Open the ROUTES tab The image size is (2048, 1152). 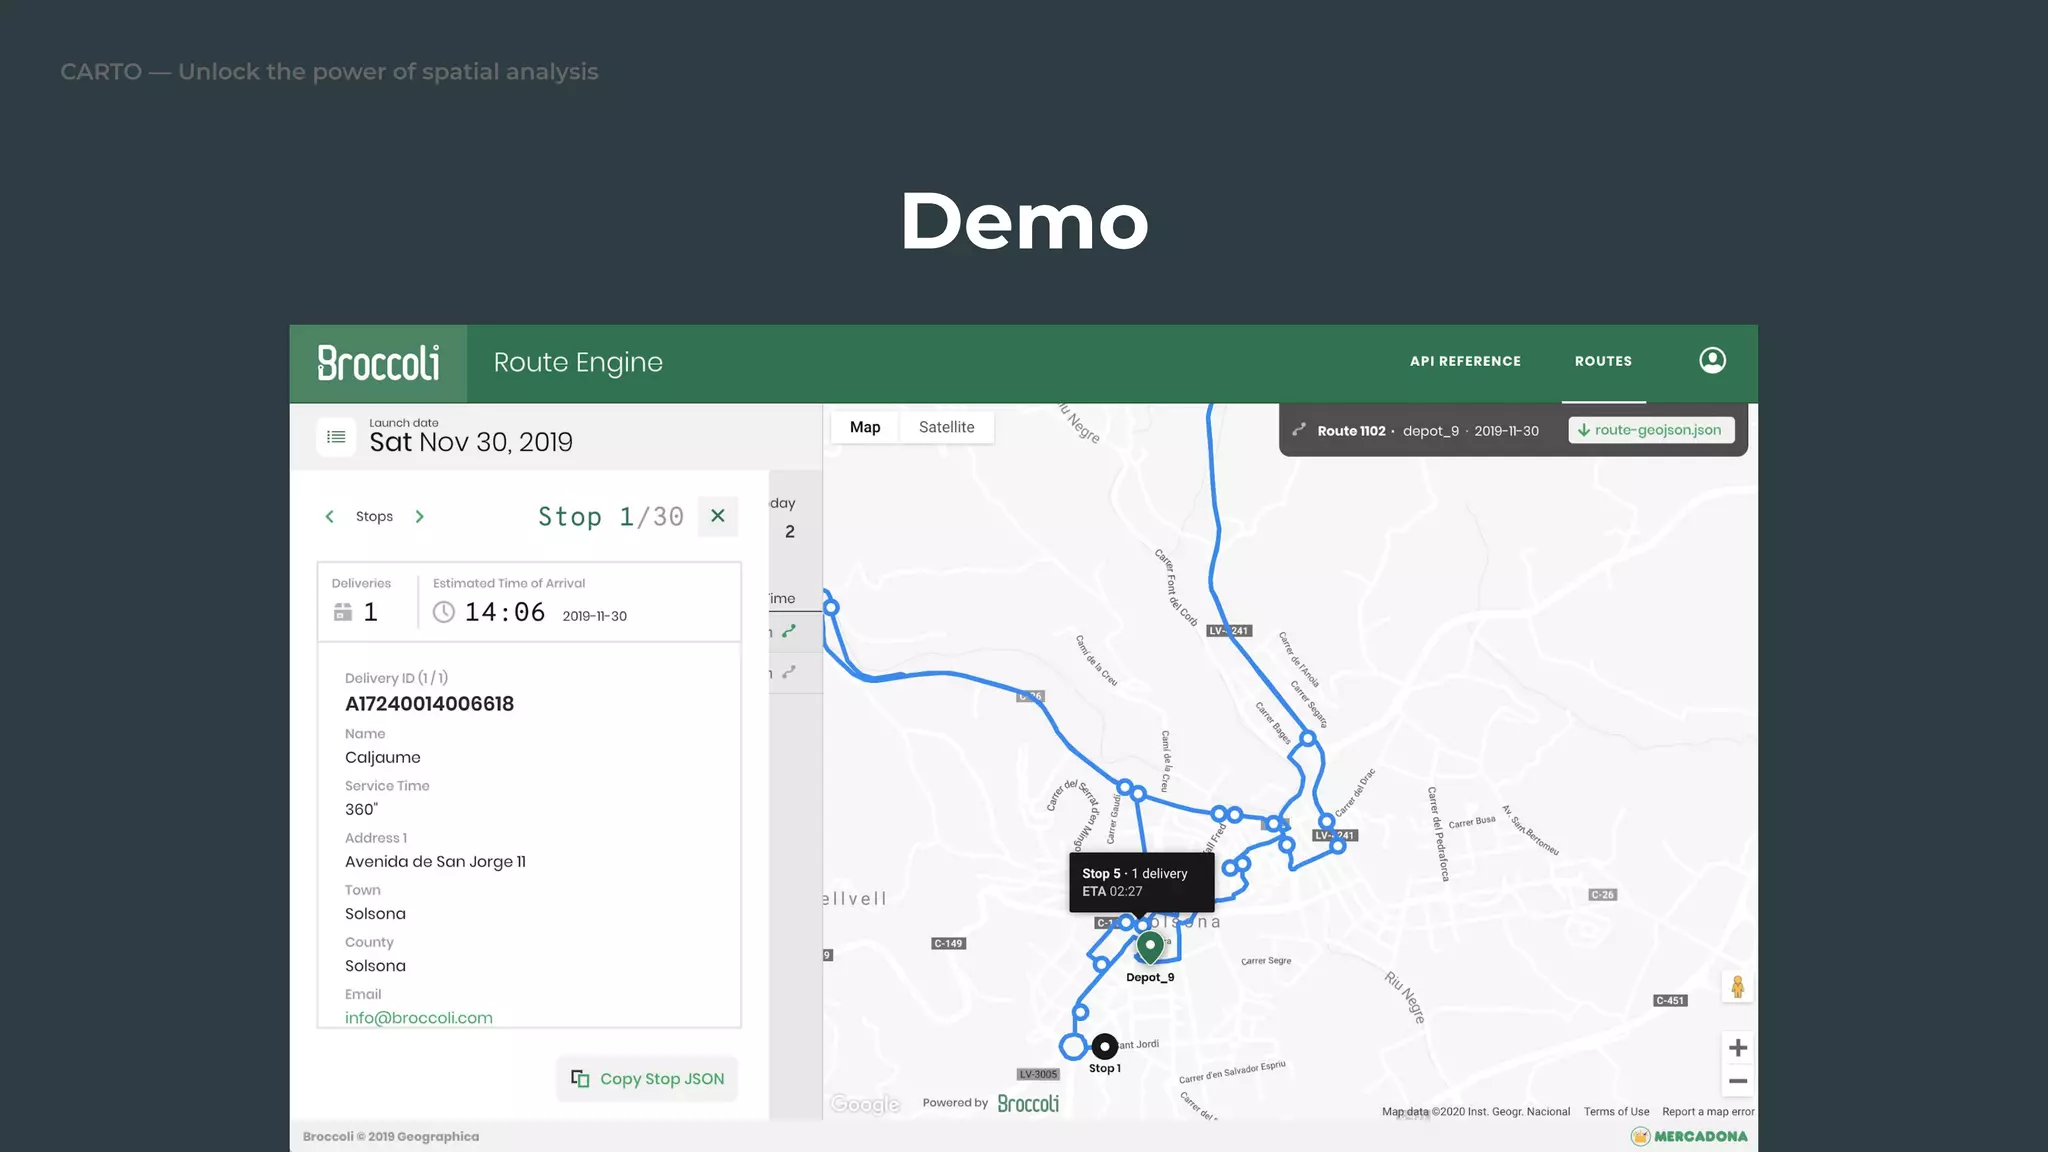1603,361
